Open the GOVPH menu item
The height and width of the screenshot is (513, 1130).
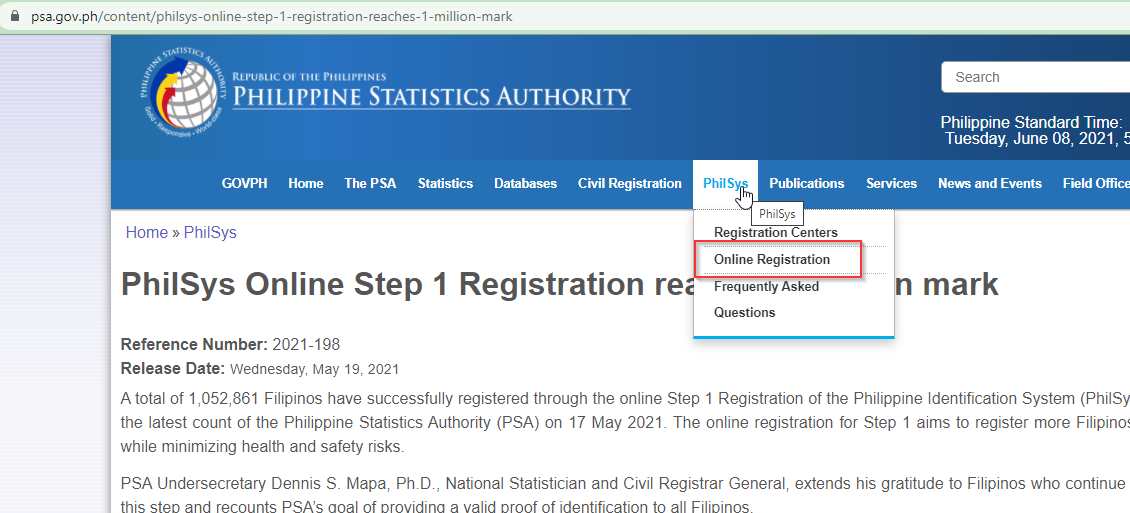coord(244,184)
